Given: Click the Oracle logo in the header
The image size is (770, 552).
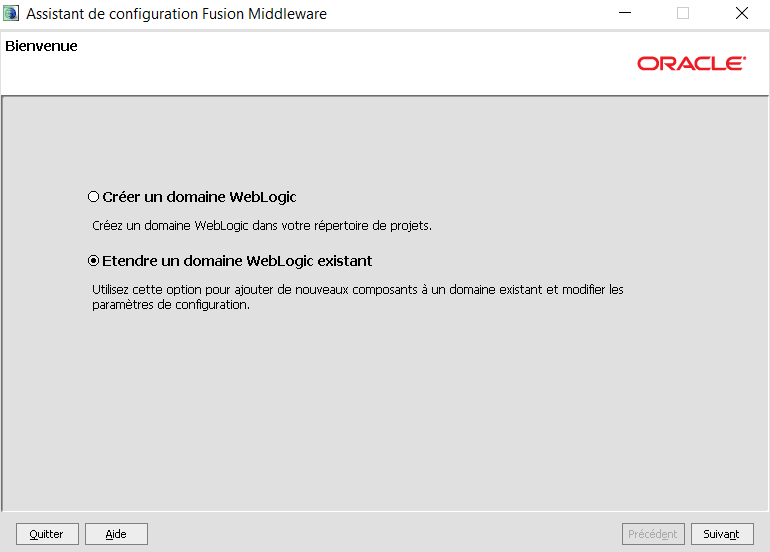Looking at the screenshot, I should 691,63.
